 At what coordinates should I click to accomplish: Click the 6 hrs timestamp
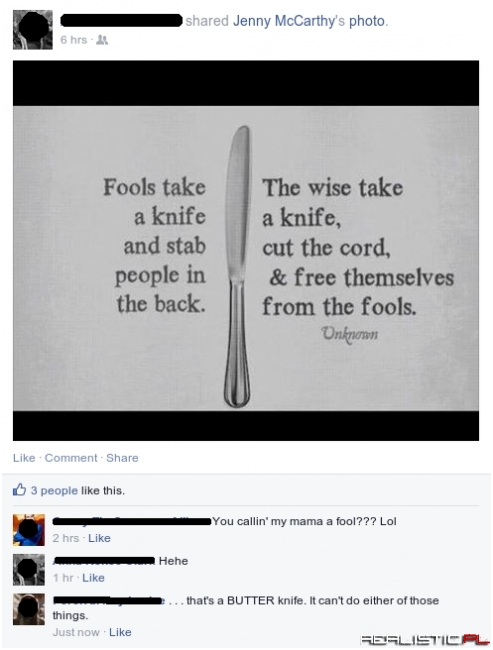click(x=73, y=40)
